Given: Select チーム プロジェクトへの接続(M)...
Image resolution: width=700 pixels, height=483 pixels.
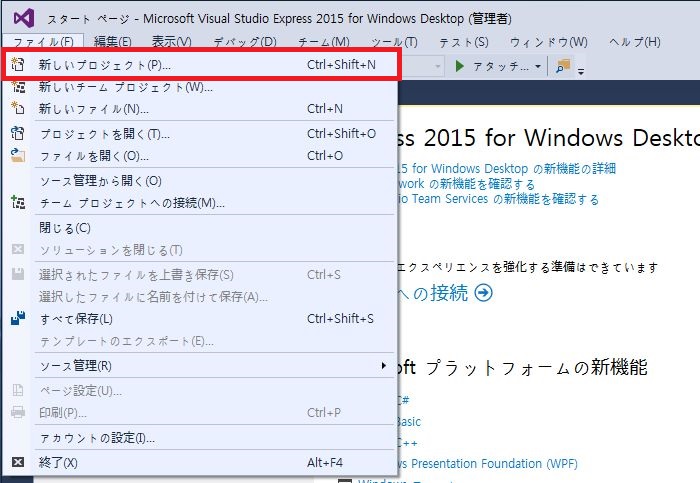Looking at the screenshot, I should point(200,203).
